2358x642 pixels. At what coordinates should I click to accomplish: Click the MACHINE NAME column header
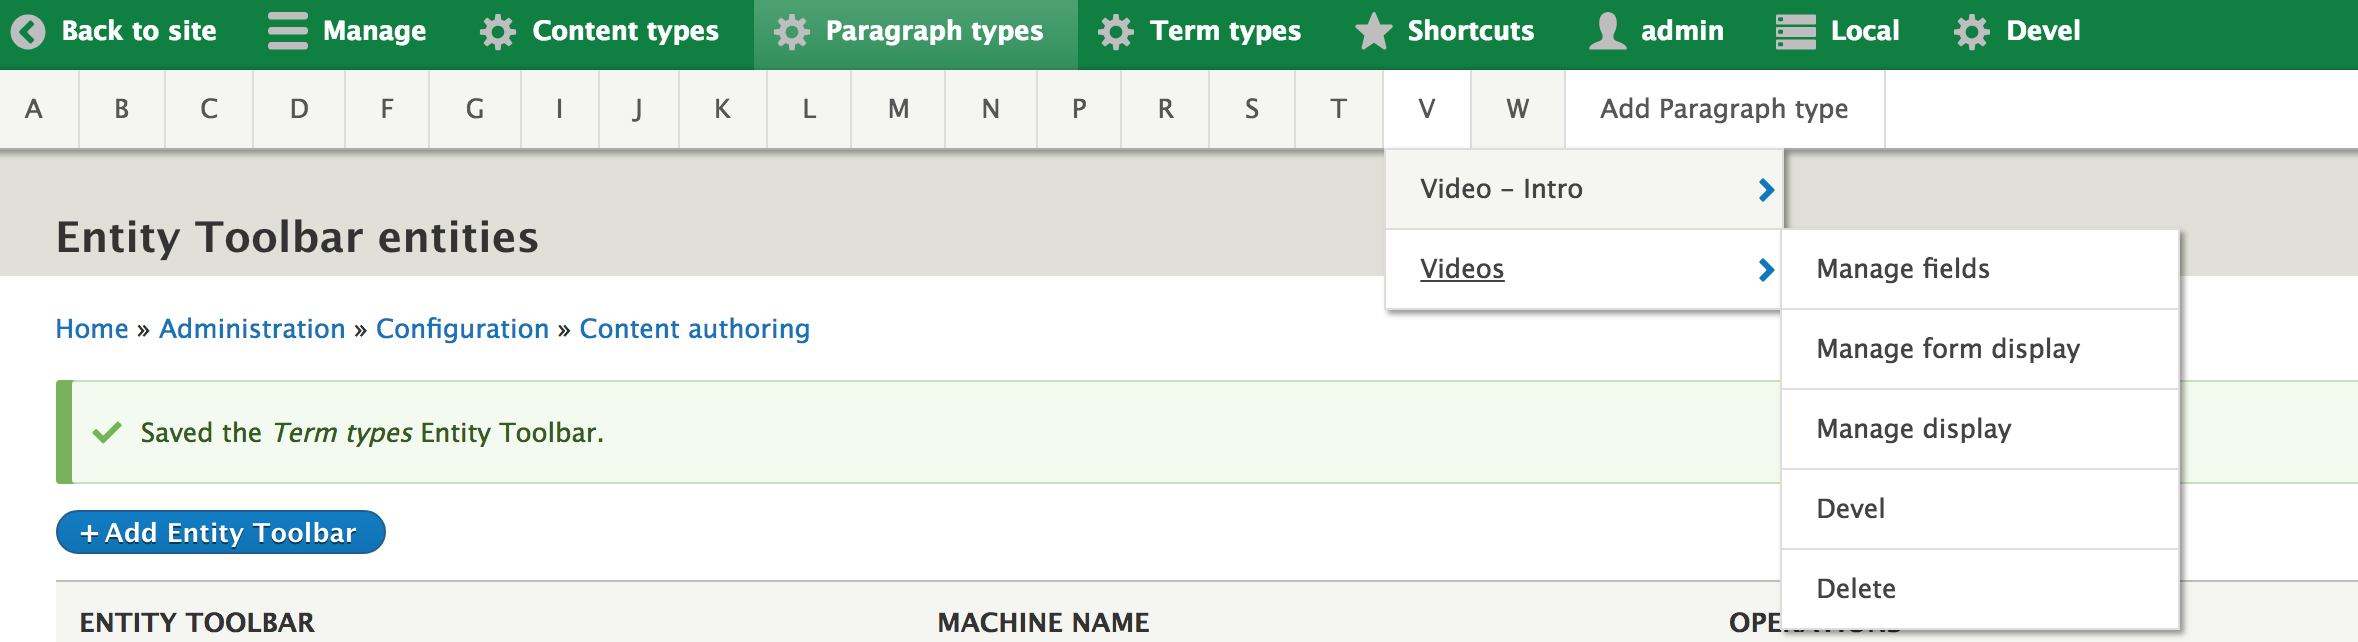click(x=1043, y=622)
